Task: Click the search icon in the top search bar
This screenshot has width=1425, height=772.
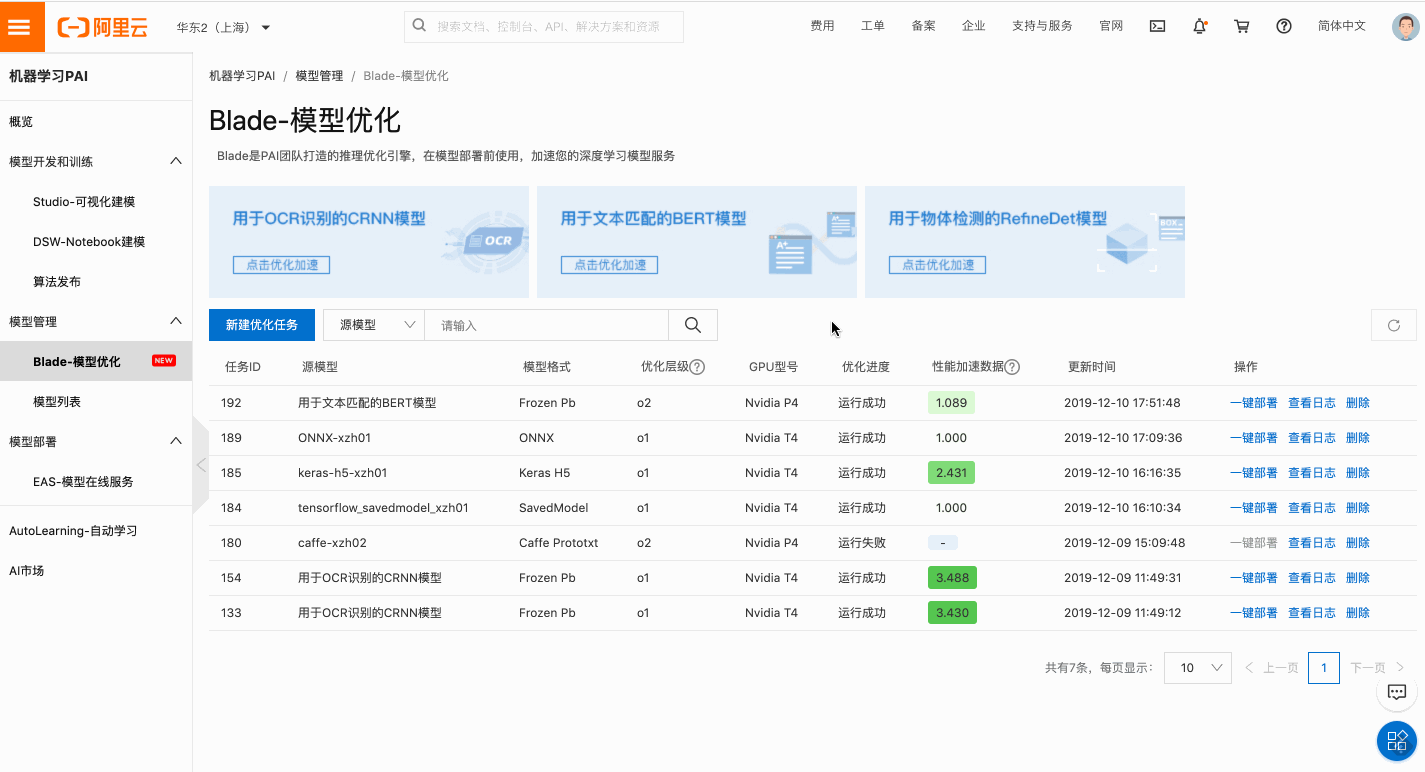Action: point(419,26)
